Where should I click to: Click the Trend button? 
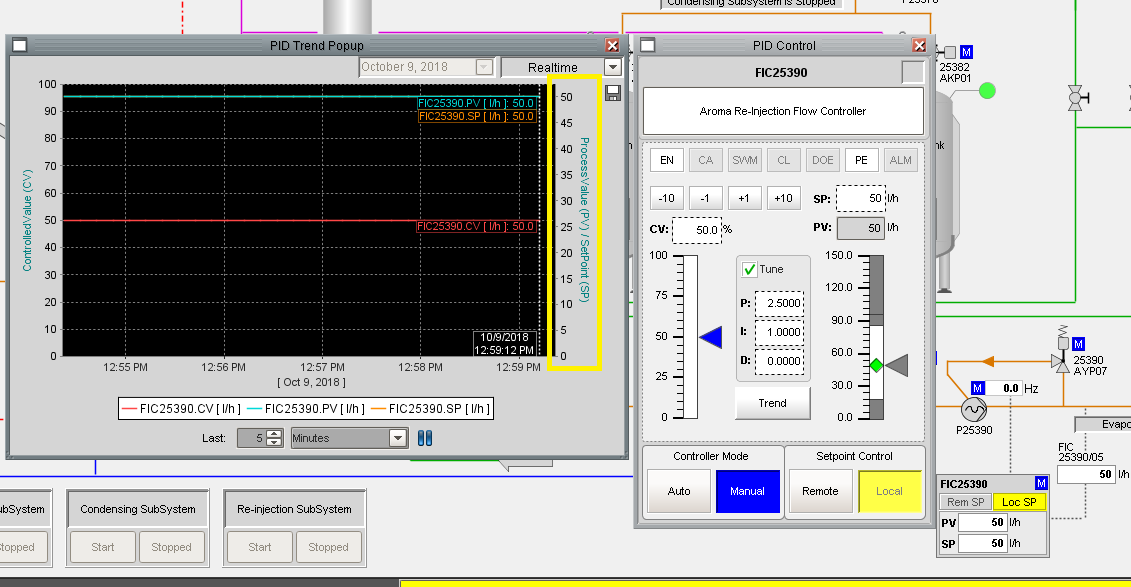pos(771,403)
